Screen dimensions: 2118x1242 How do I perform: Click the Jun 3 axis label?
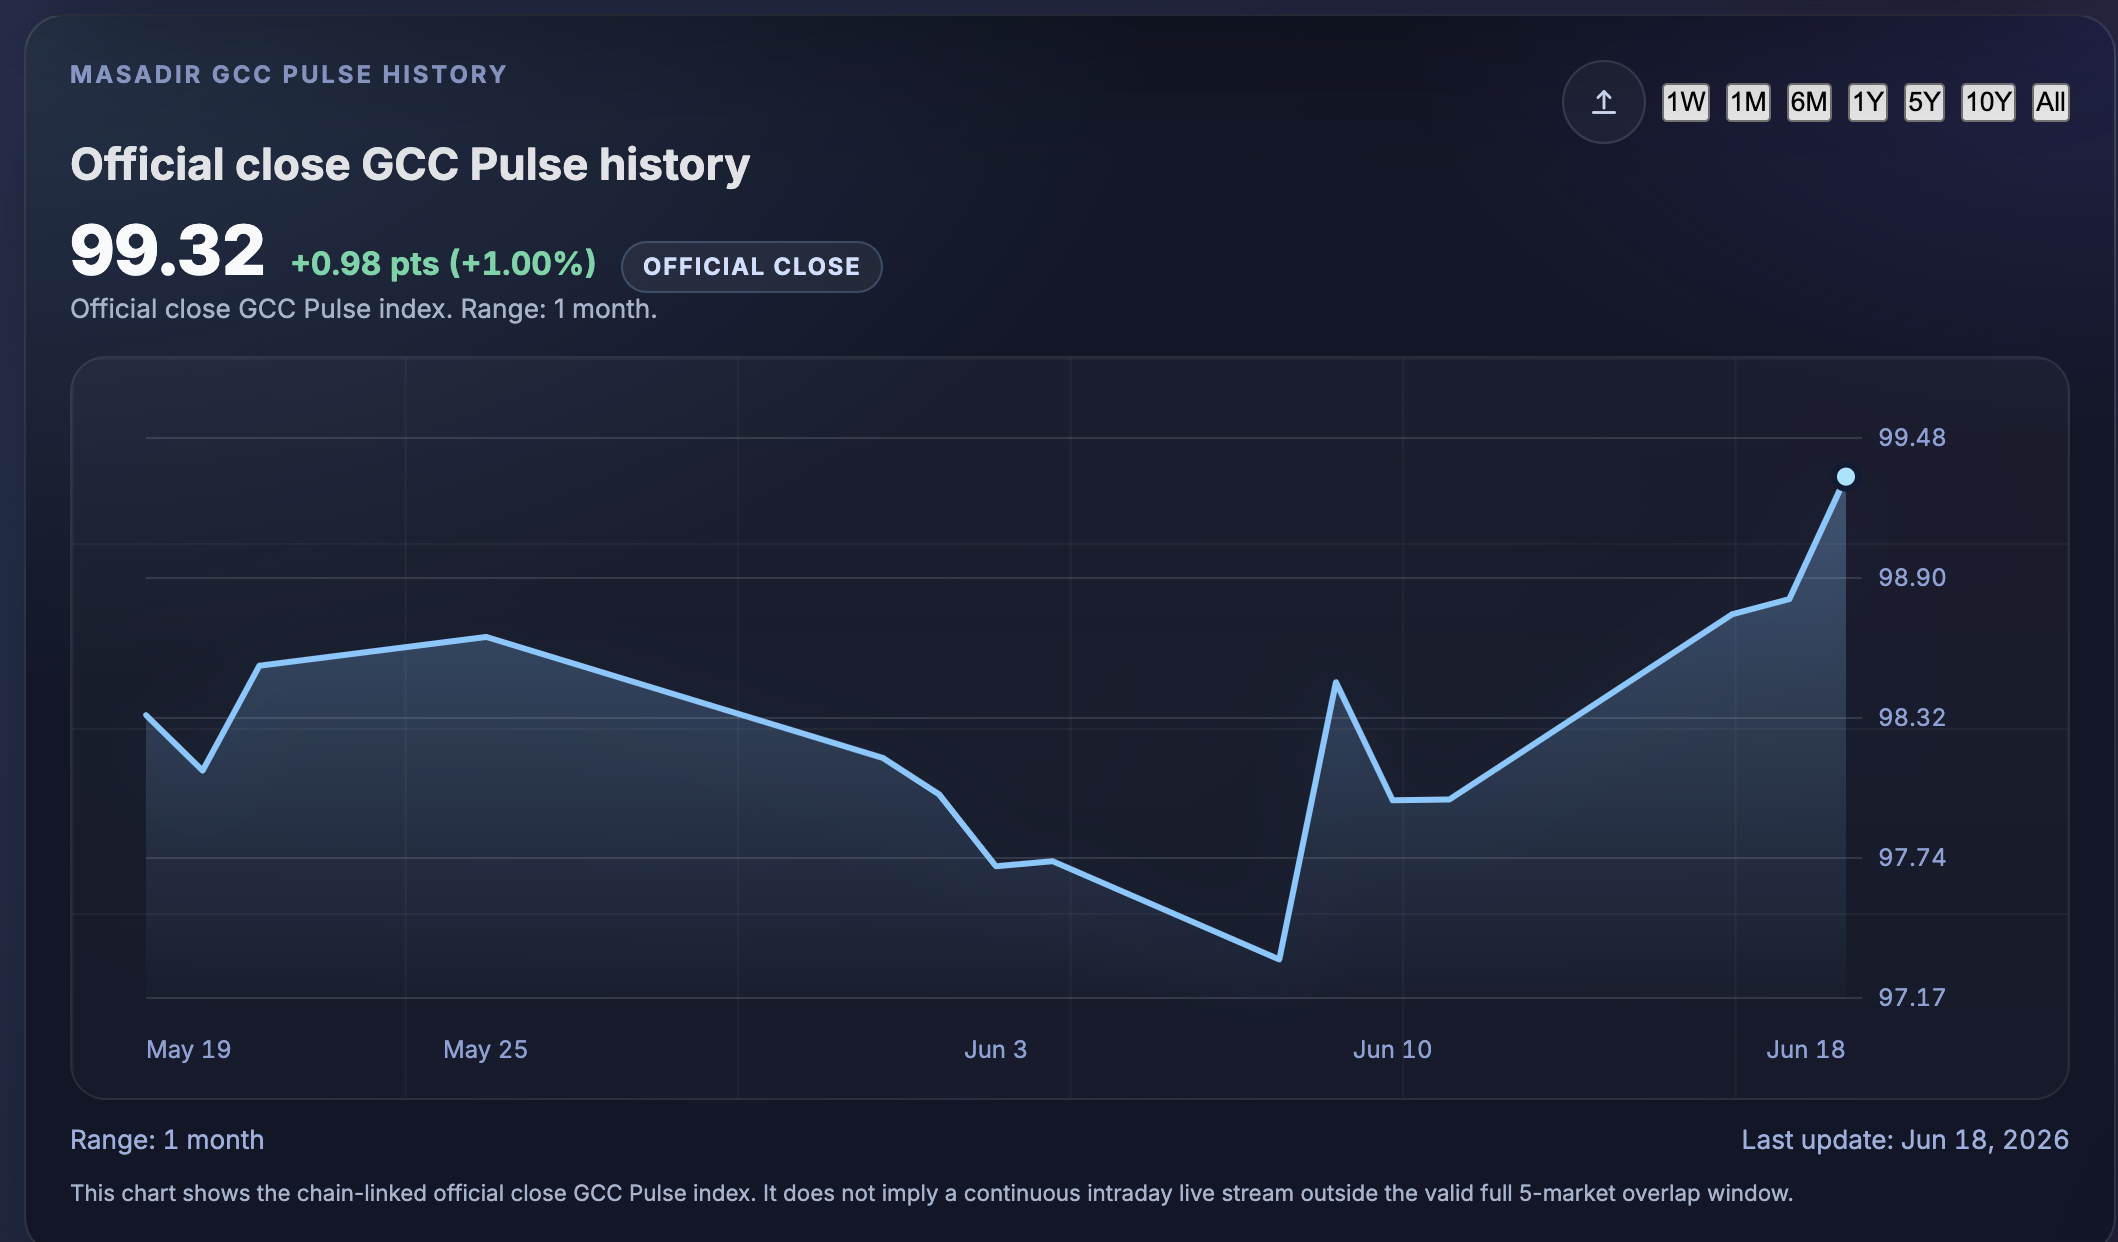(995, 1049)
